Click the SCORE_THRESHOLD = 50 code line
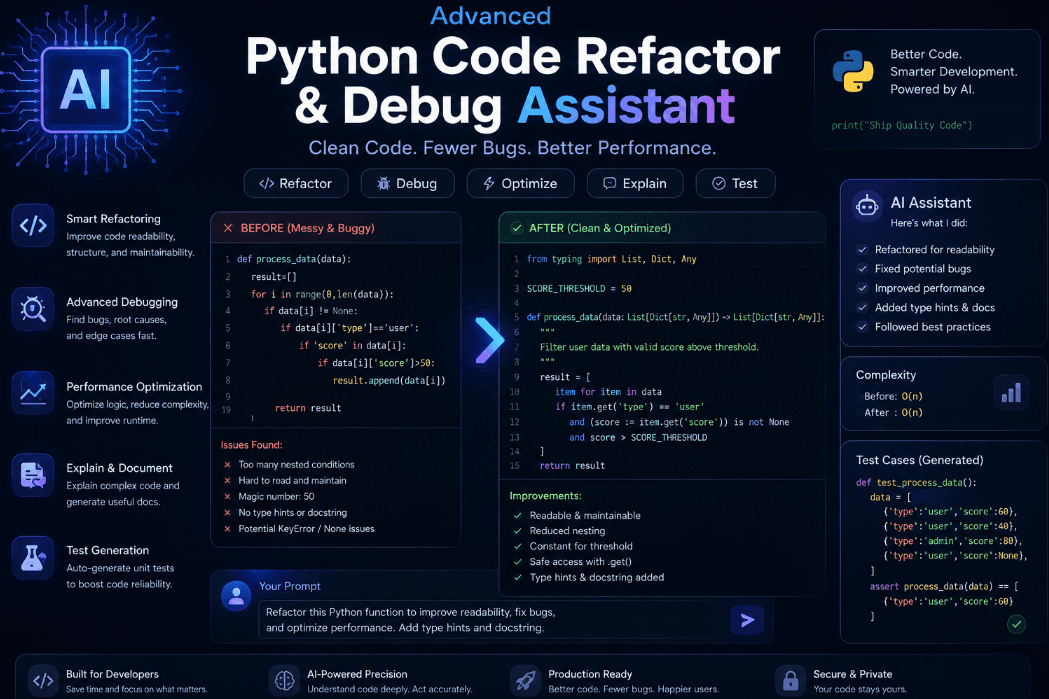The image size is (1049, 699). [x=579, y=289]
